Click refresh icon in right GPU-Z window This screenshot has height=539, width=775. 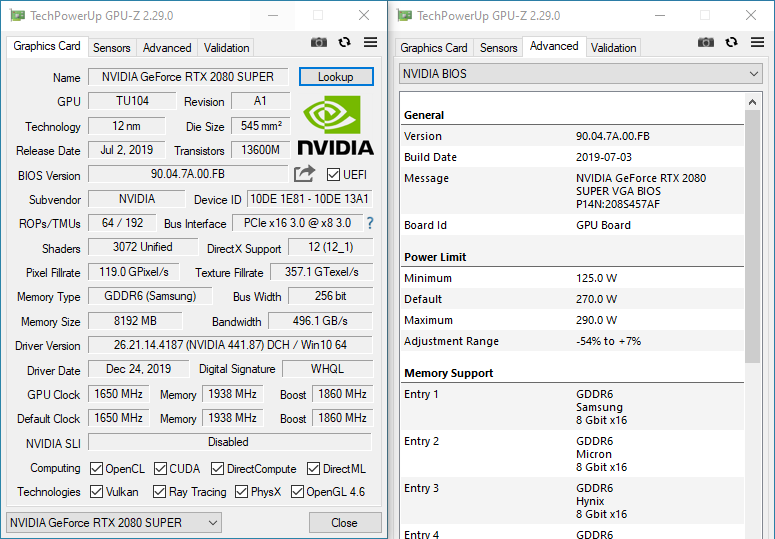click(x=732, y=42)
